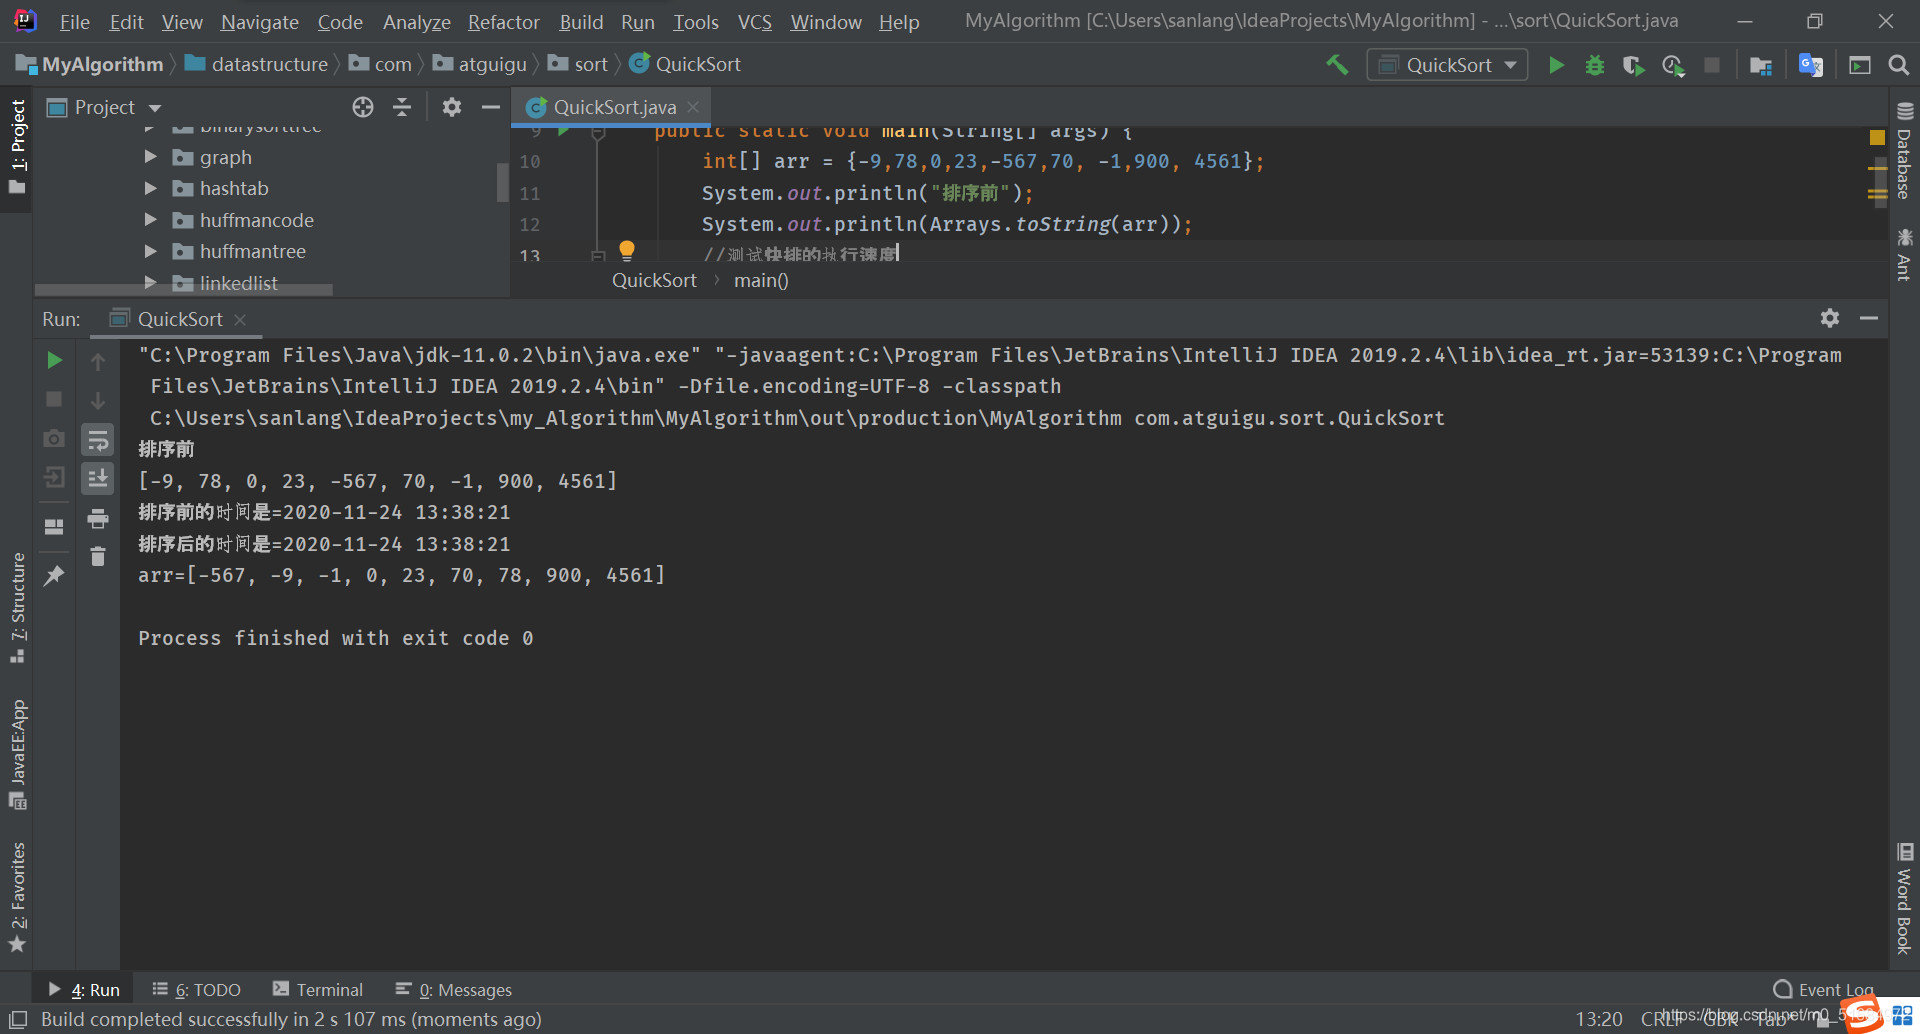Clear console output with the trash icon
The height and width of the screenshot is (1034, 1920).
(x=98, y=556)
